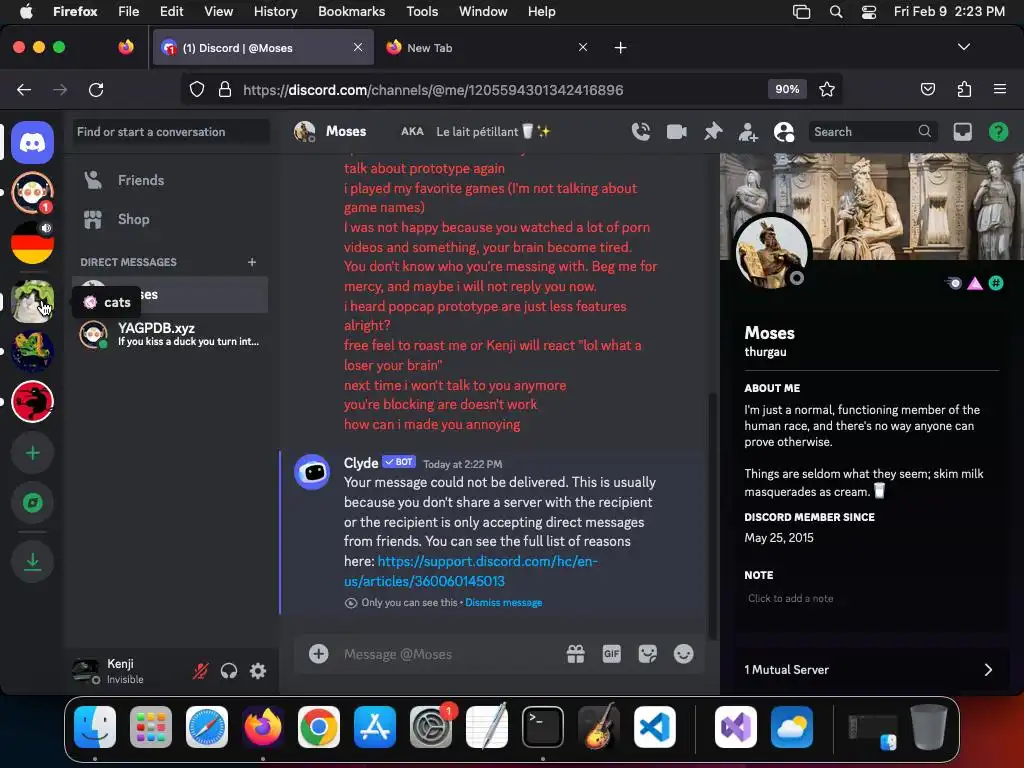Open macOS Control Center icon

point(869,12)
